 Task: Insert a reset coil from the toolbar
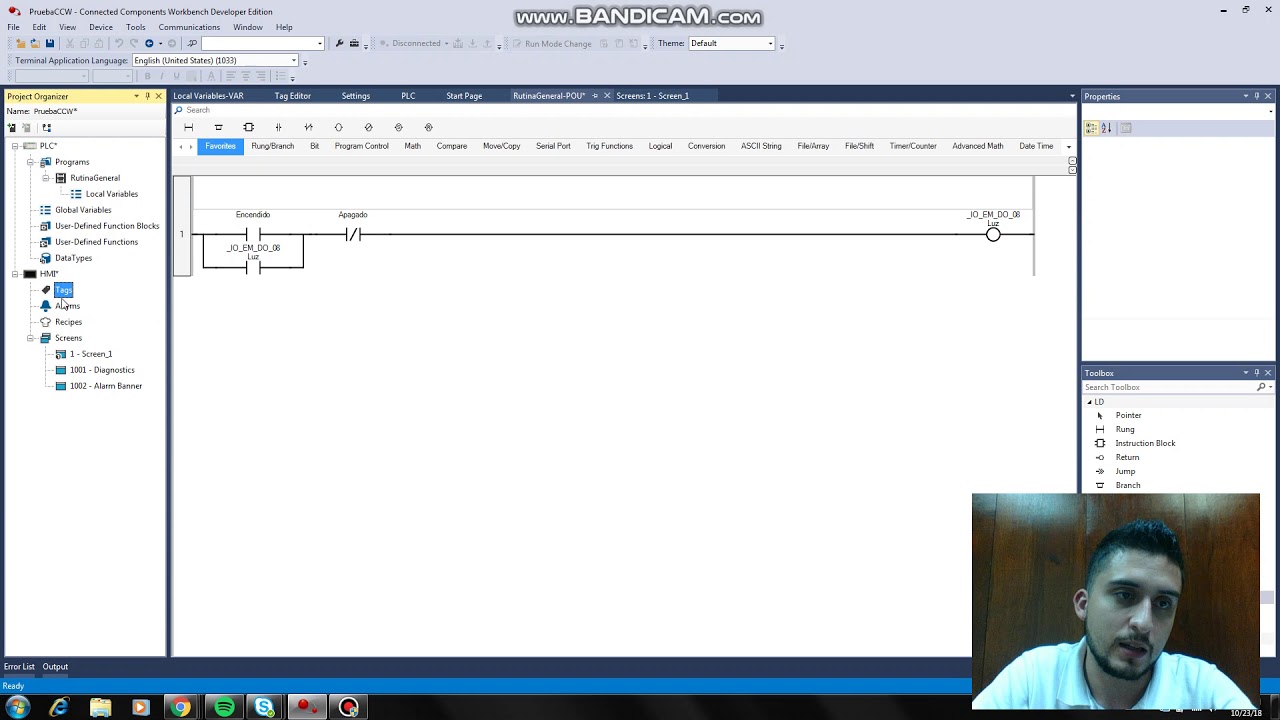(x=428, y=127)
